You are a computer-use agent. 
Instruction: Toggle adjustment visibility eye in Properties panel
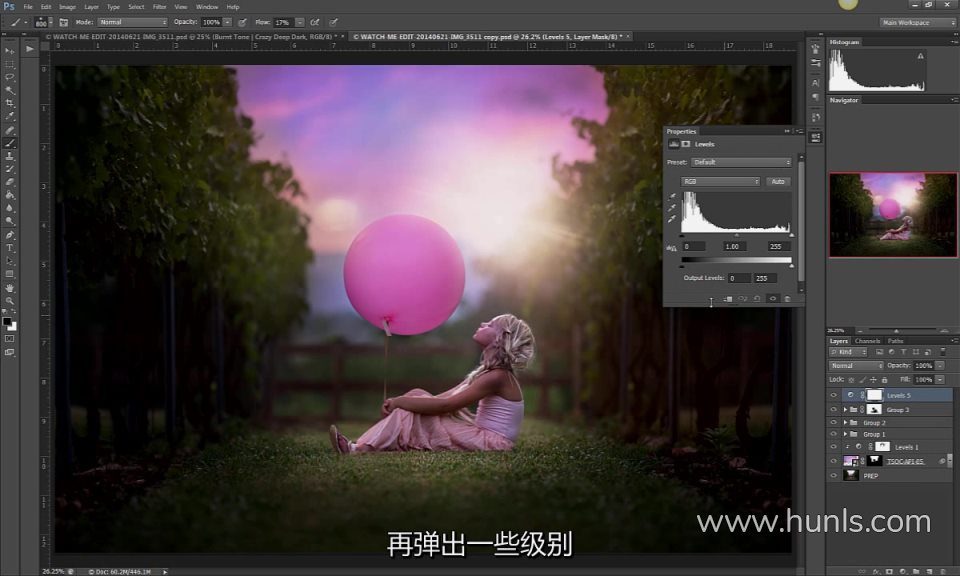tap(773, 299)
